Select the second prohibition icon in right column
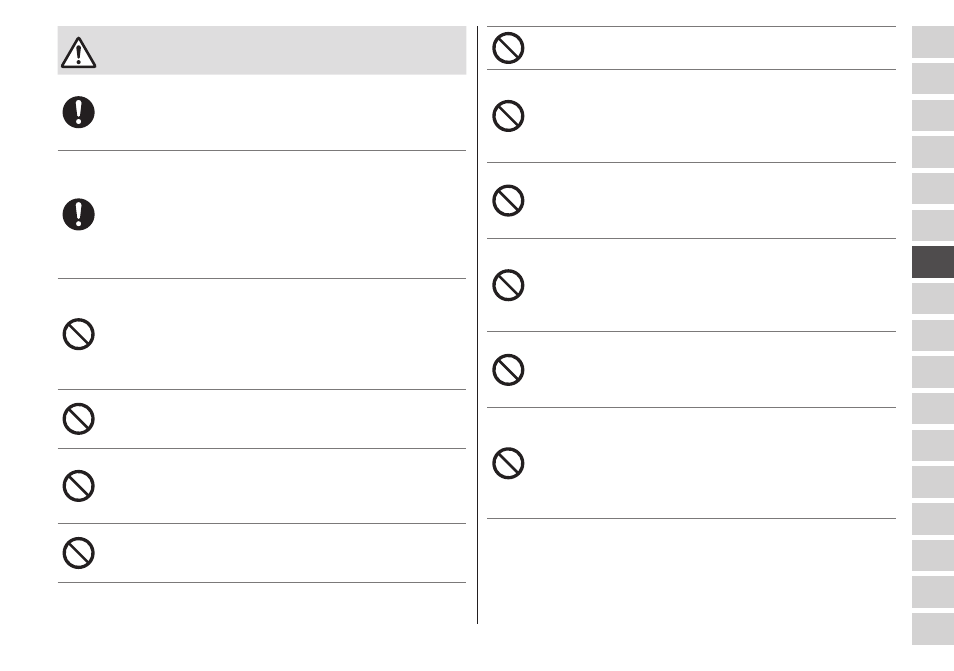This screenshot has height=671, width=954. (x=508, y=116)
